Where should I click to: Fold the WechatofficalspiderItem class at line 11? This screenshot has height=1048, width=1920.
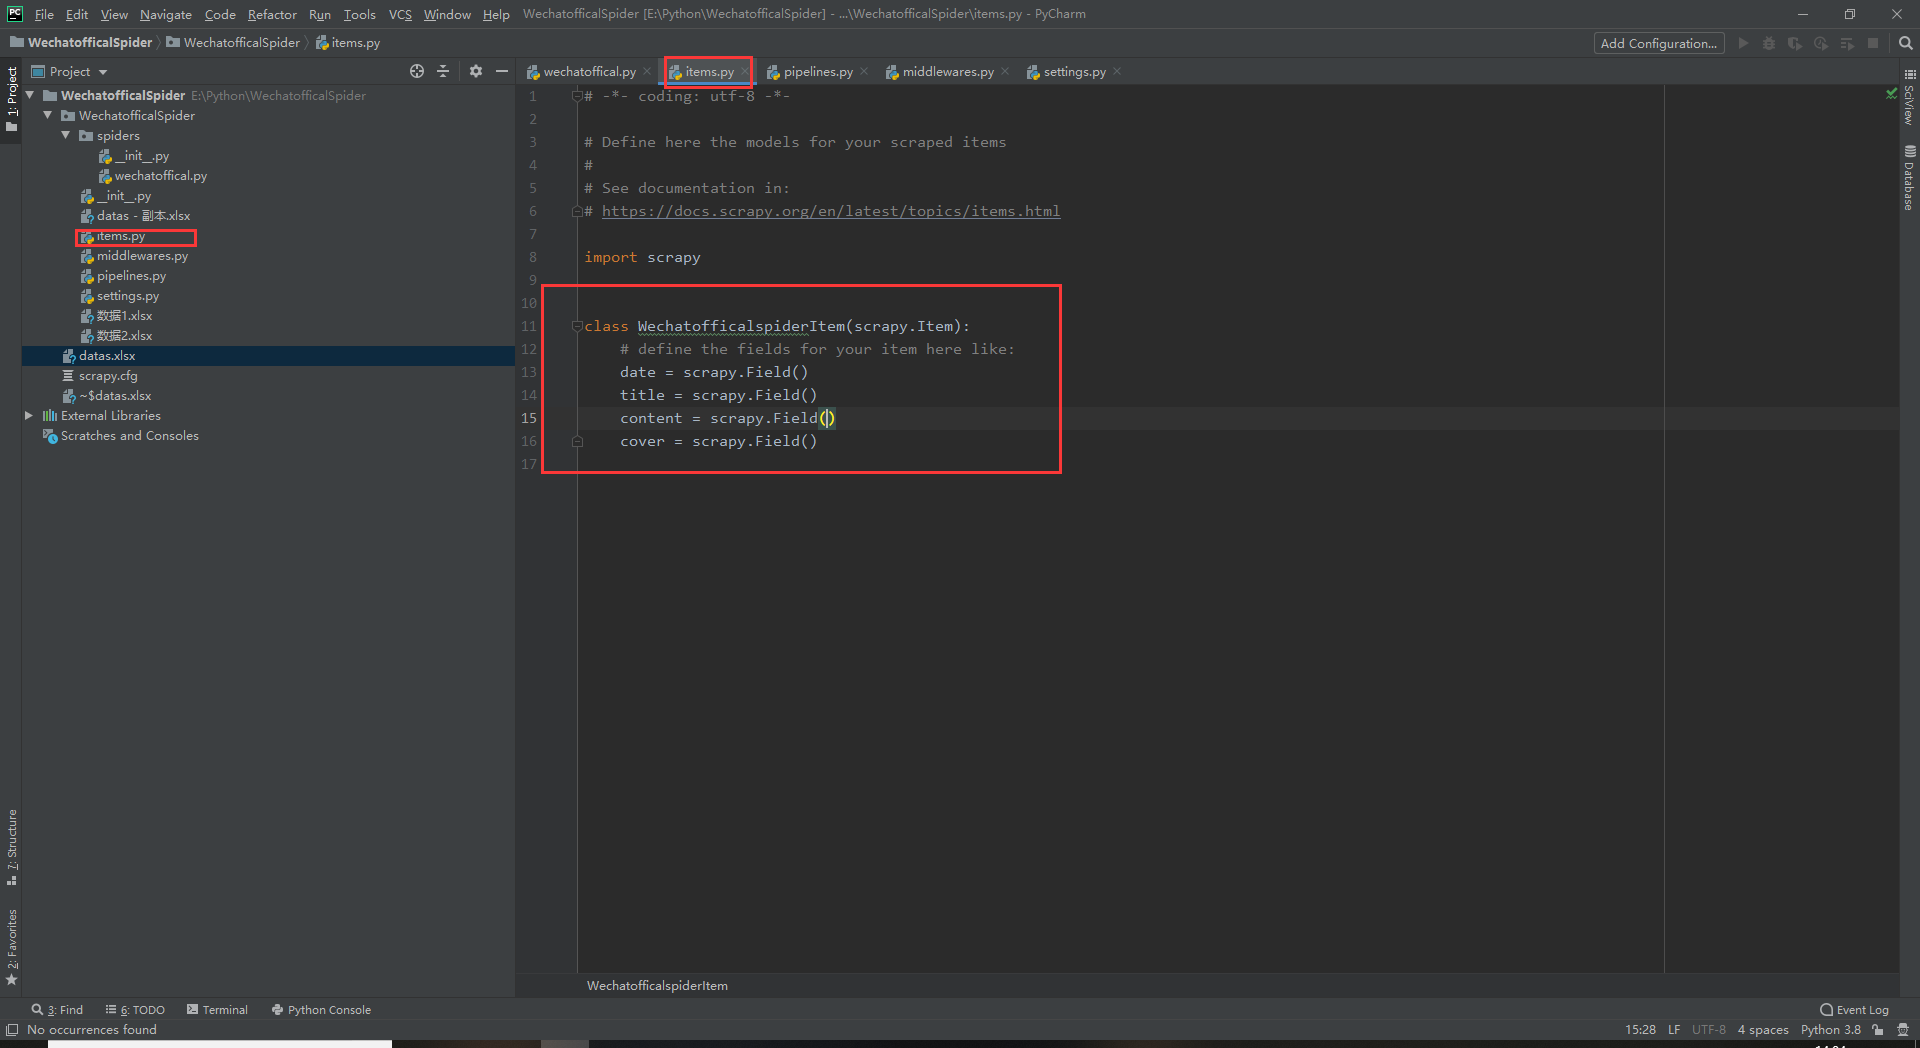coord(577,326)
